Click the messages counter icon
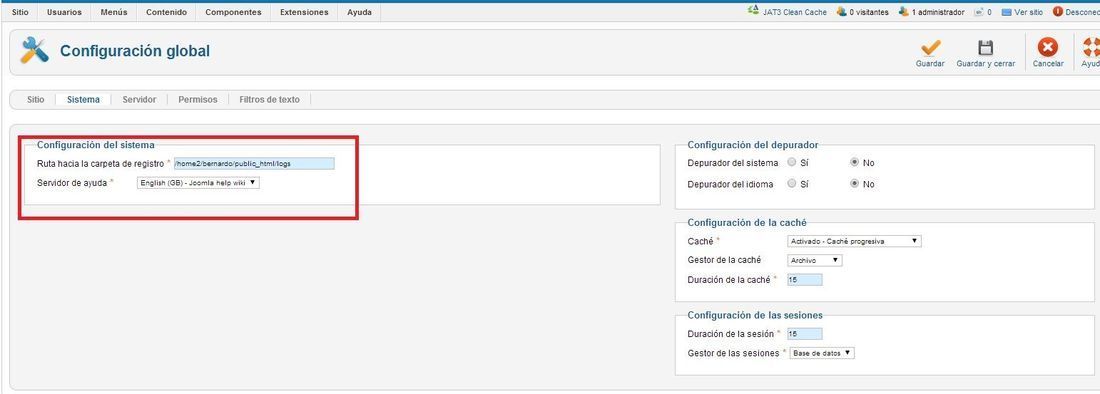The height and width of the screenshot is (394, 1100). 979,13
